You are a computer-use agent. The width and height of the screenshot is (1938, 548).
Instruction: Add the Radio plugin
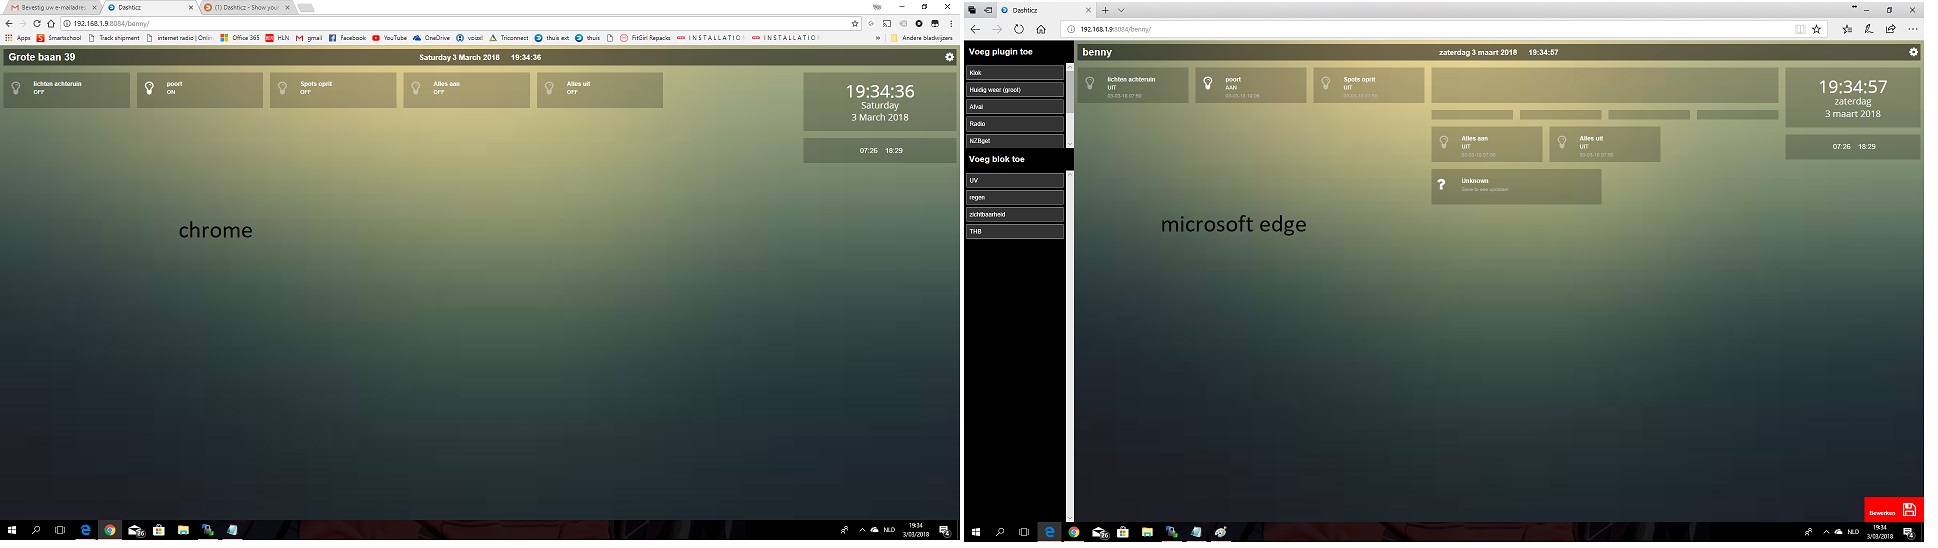click(x=1014, y=124)
